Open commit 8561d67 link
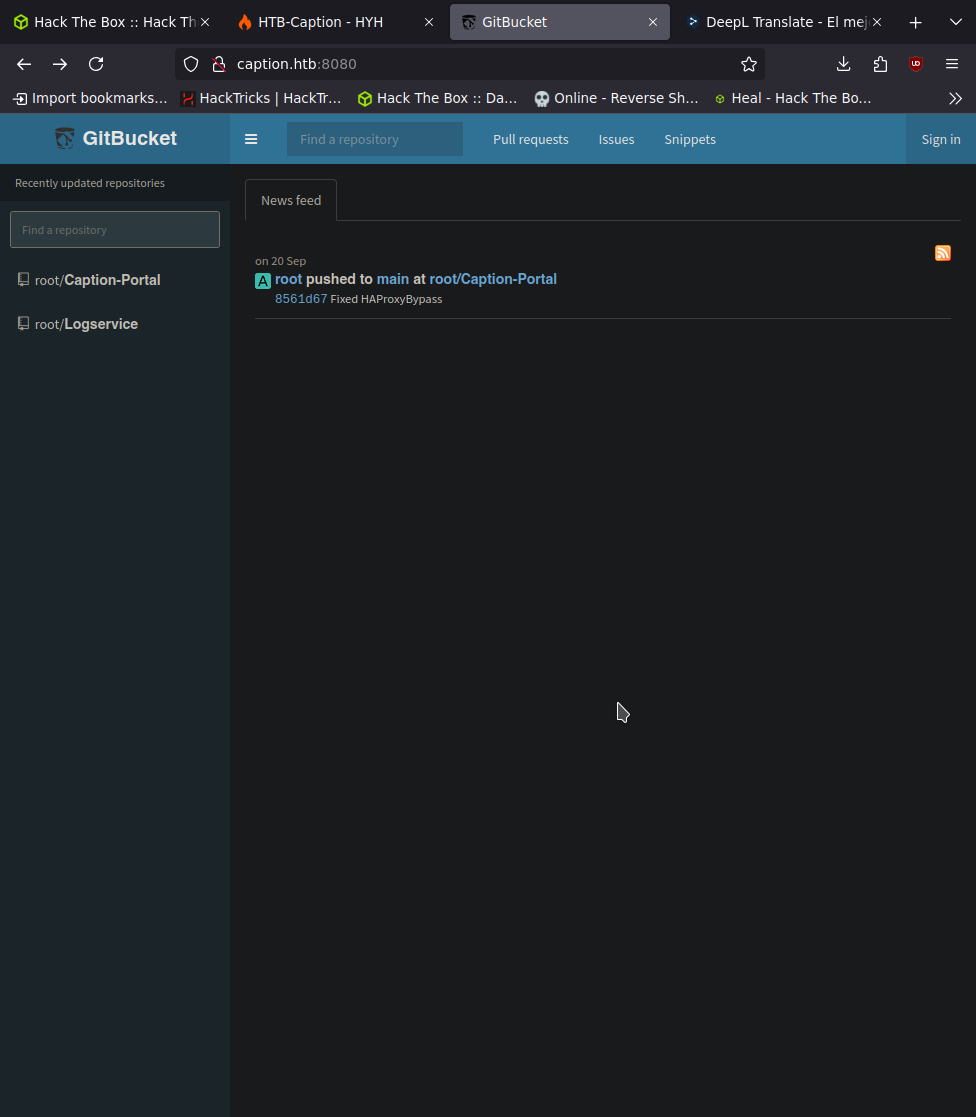Viewport: 976px width, 1117px height. 301,299
